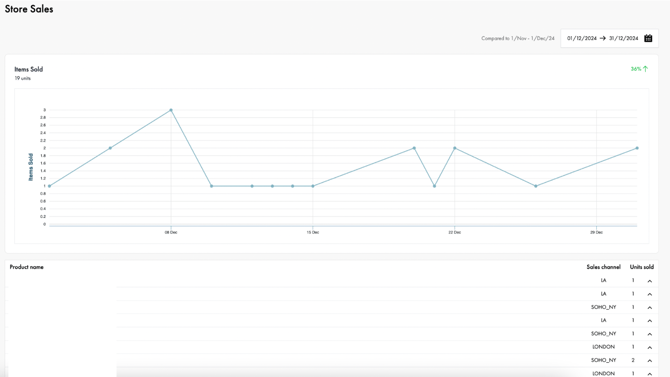The width and height of the screenshot is (670, 377).
Task: Edit the start date 01/12/2024
Action: coord(582,38)
